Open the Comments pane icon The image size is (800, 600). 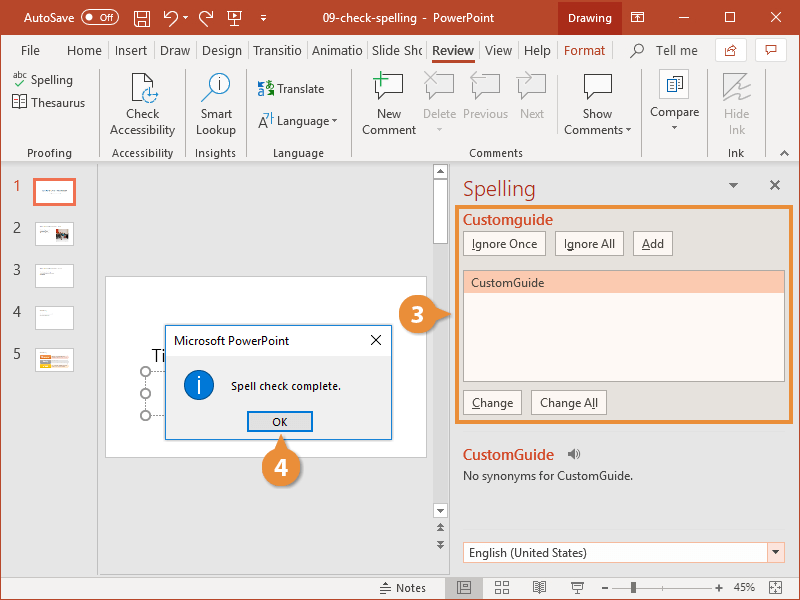tap(770, 50)
